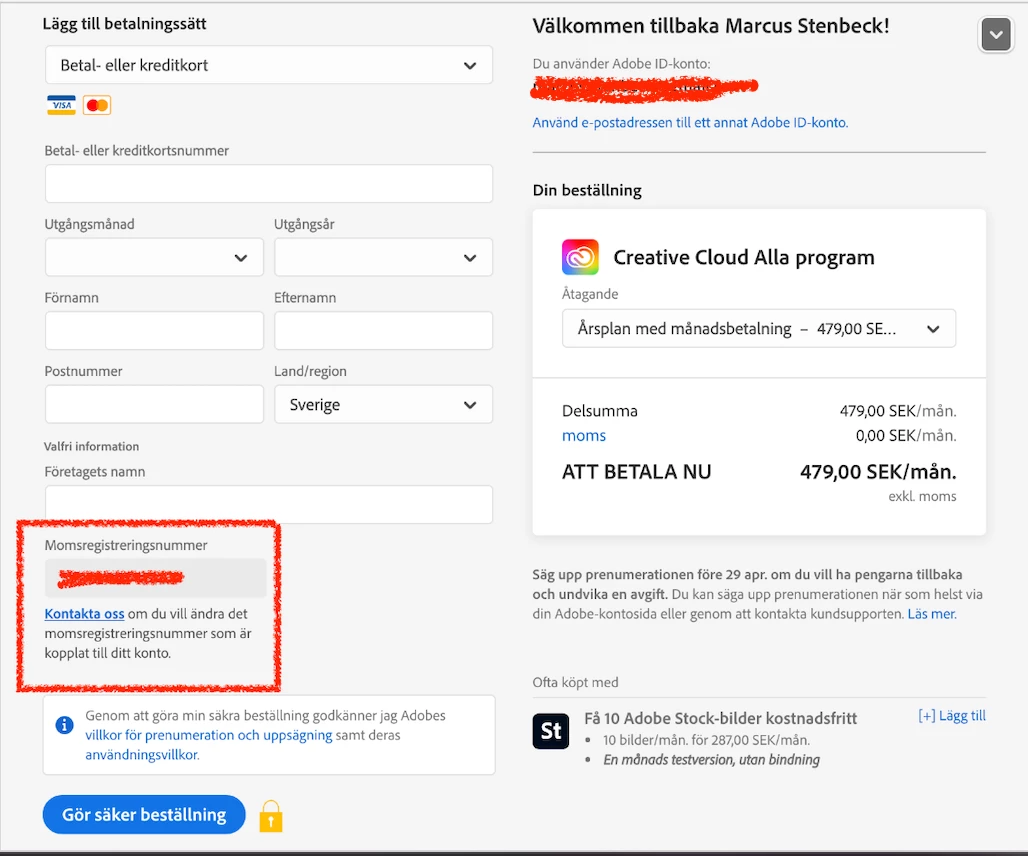Image resolution: width=1028 pixels, height=856 pixels.
Task: Open the Läs mer link
Action: pyautogui.click(x=932, y=614)
